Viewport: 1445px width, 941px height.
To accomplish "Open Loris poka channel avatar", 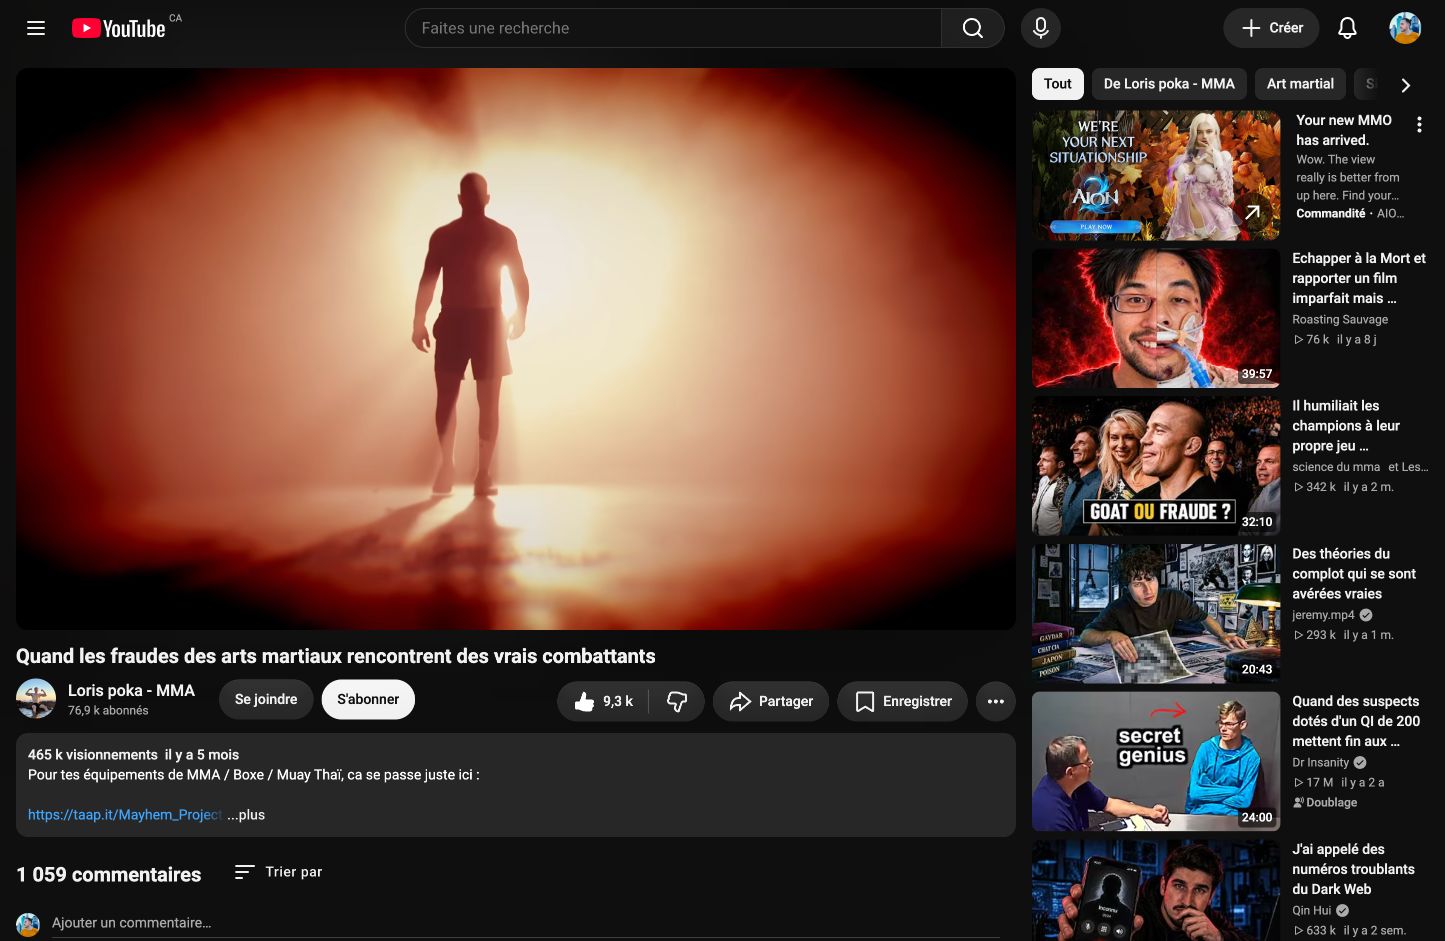I will [x=36, y=699].
